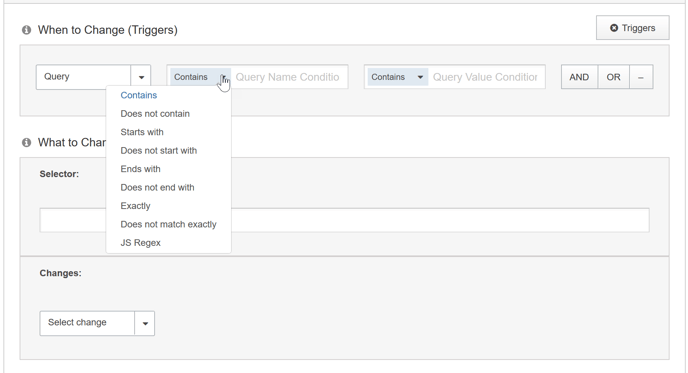The height and width of the screenshot is (373, 688).
Task: Select Does not match exactly option
Action: (x=168, y=224)
